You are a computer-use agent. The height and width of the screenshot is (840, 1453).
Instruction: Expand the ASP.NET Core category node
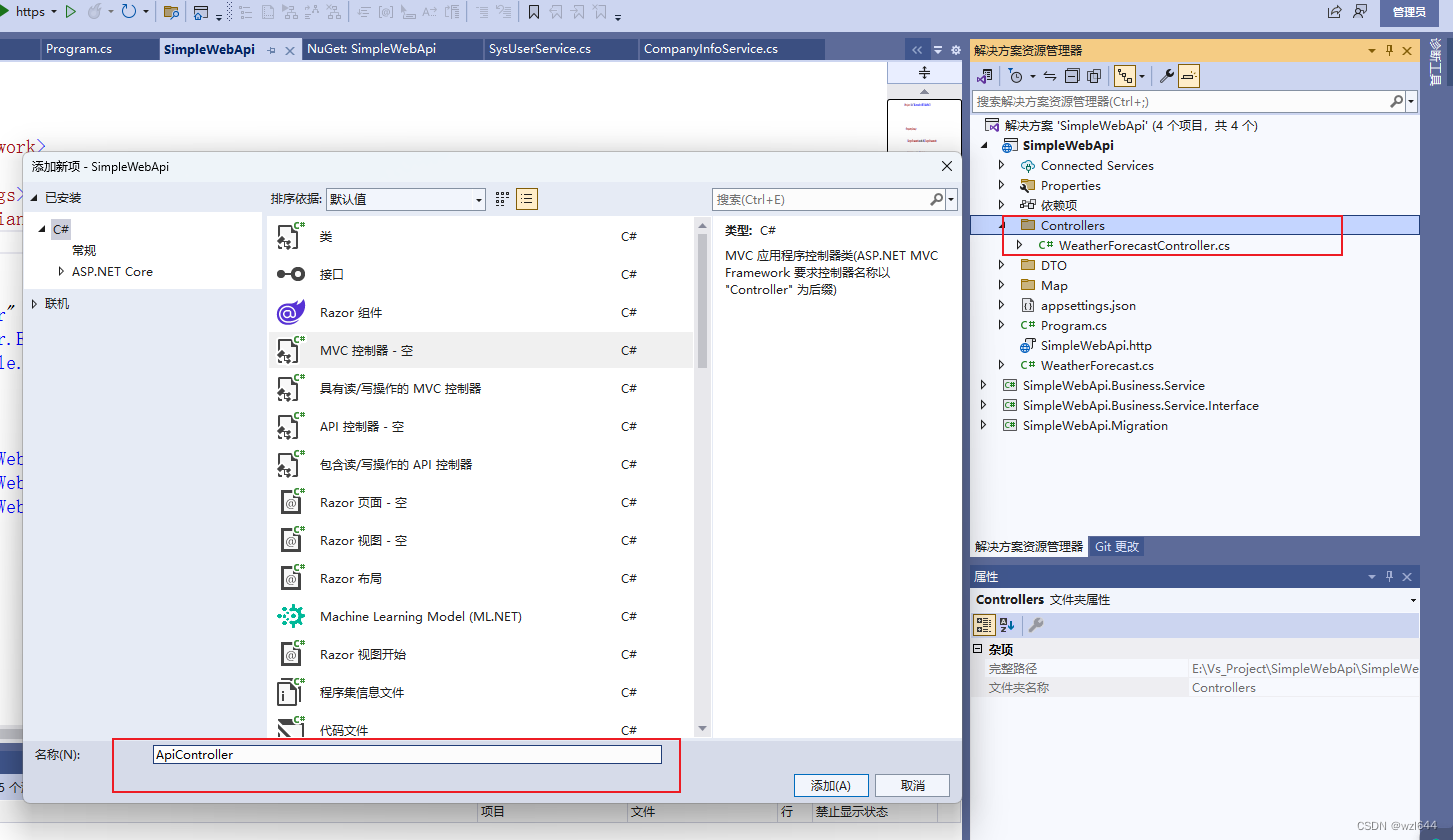(x=61, y=271)
